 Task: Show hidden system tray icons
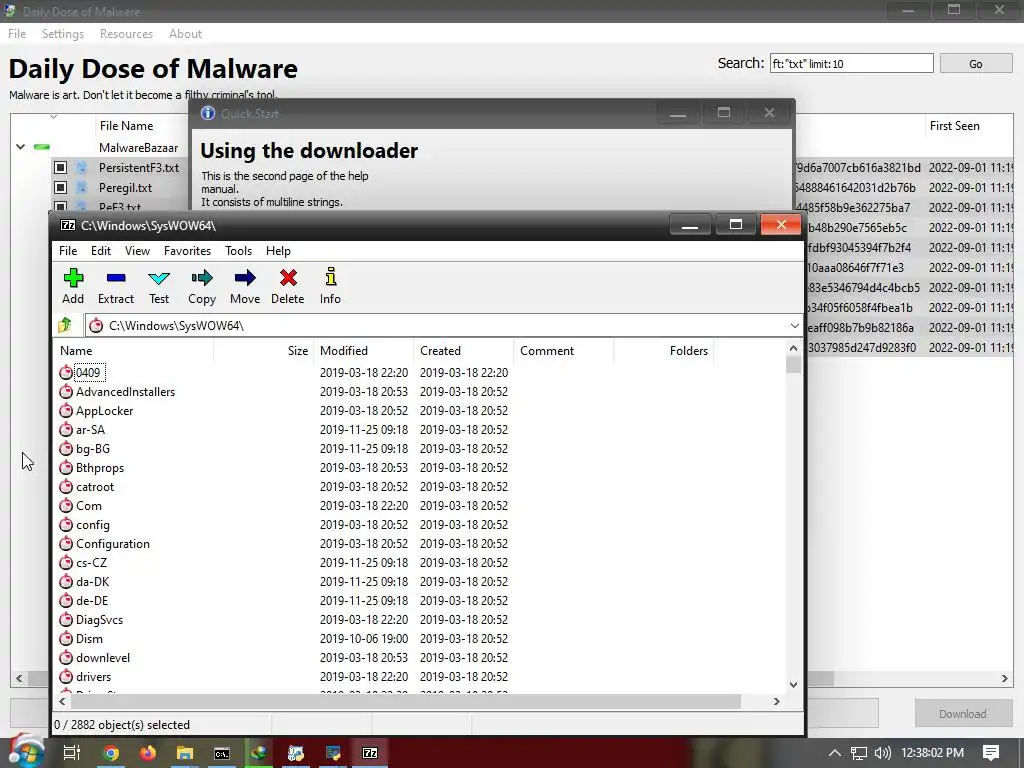pos(835,753)
